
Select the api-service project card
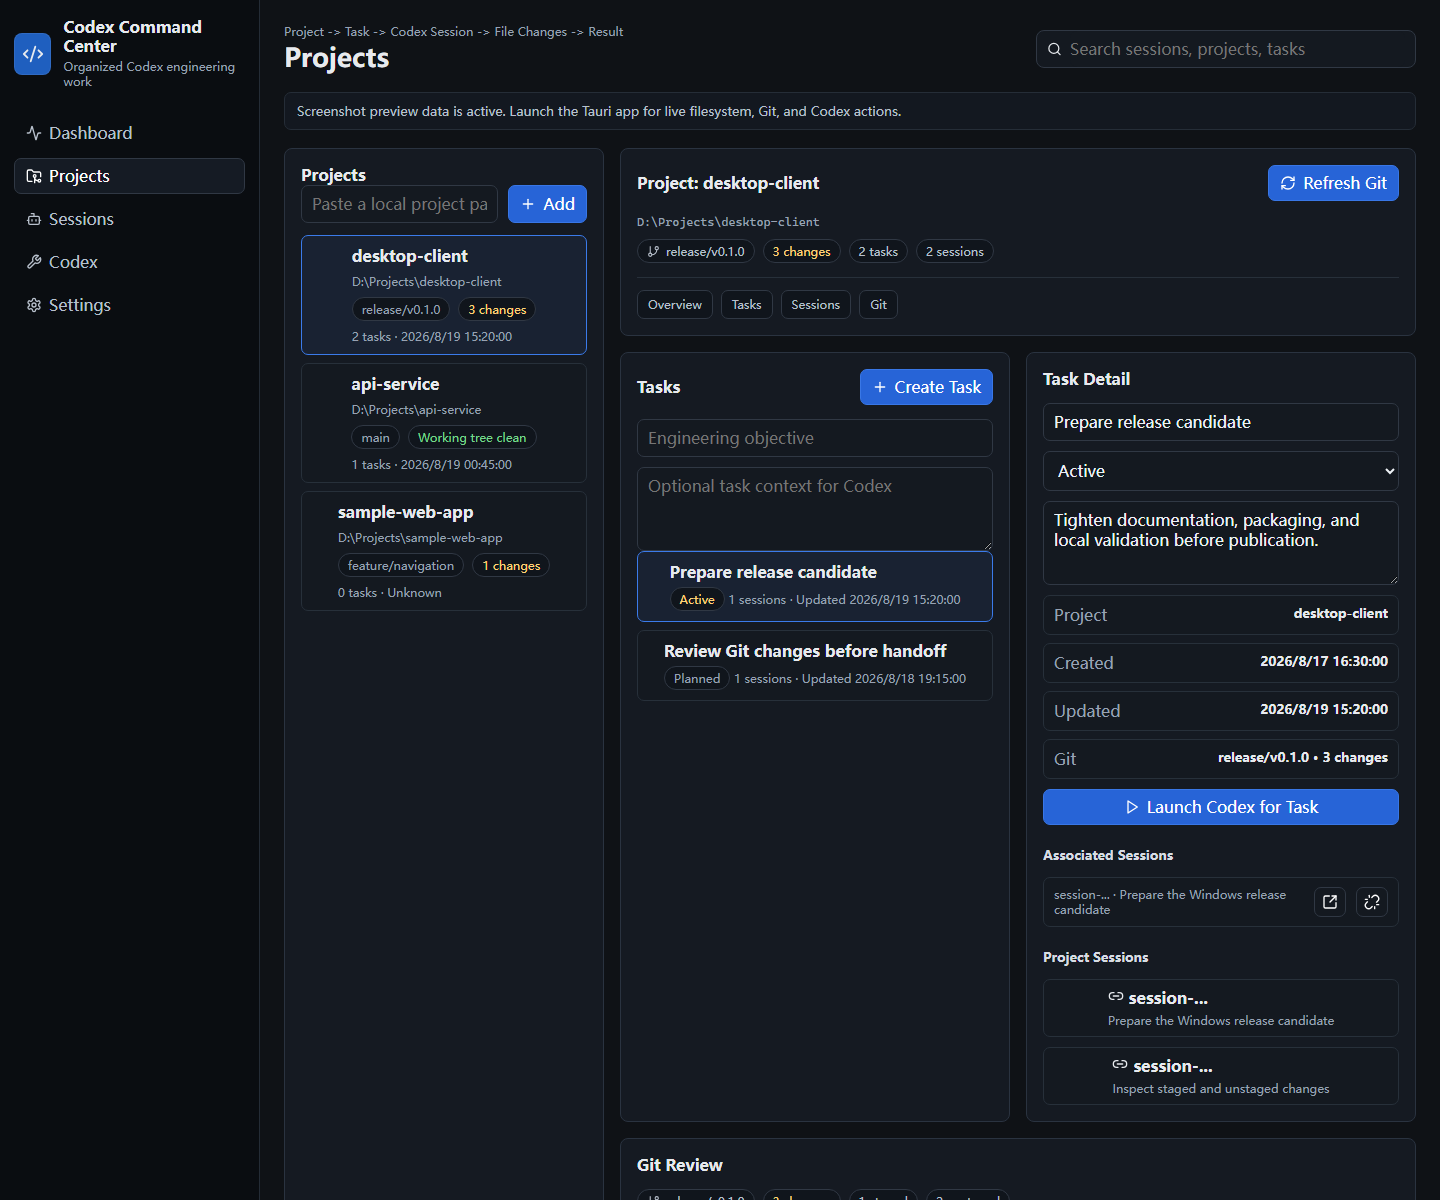pos(443,423)
